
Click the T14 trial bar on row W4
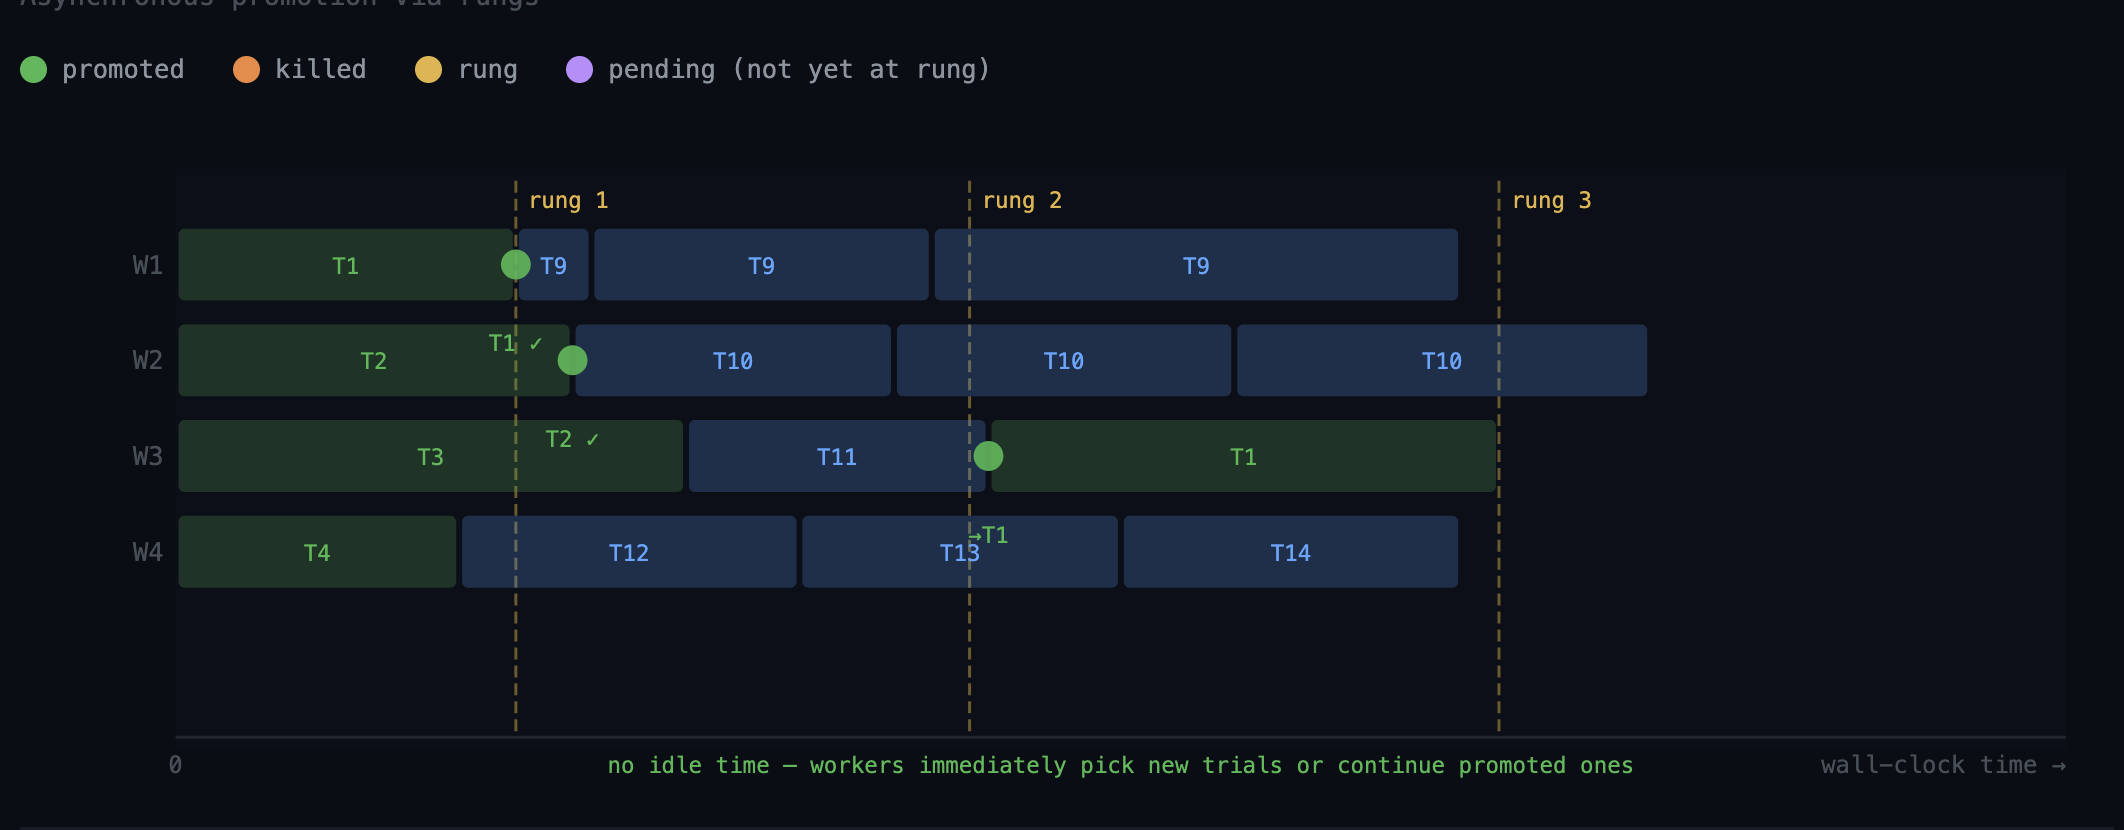[x=1290, y=552]
